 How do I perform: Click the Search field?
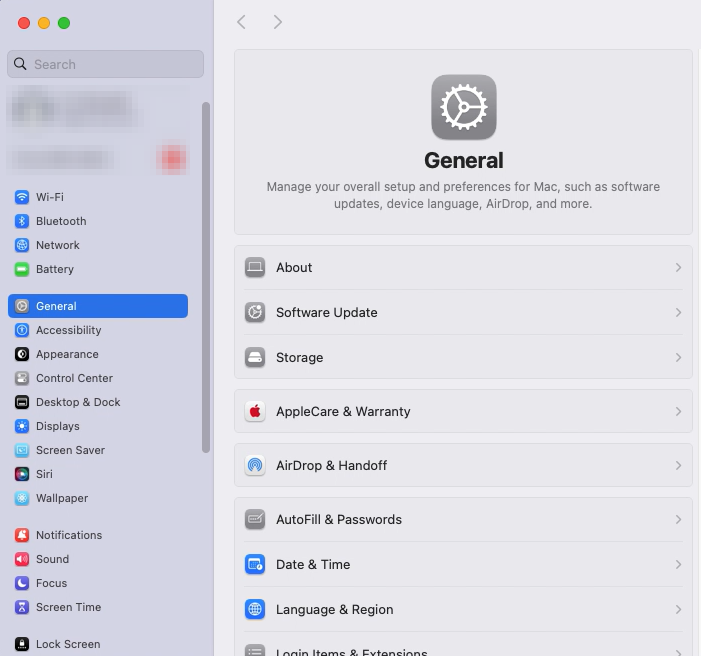point(106,64)
